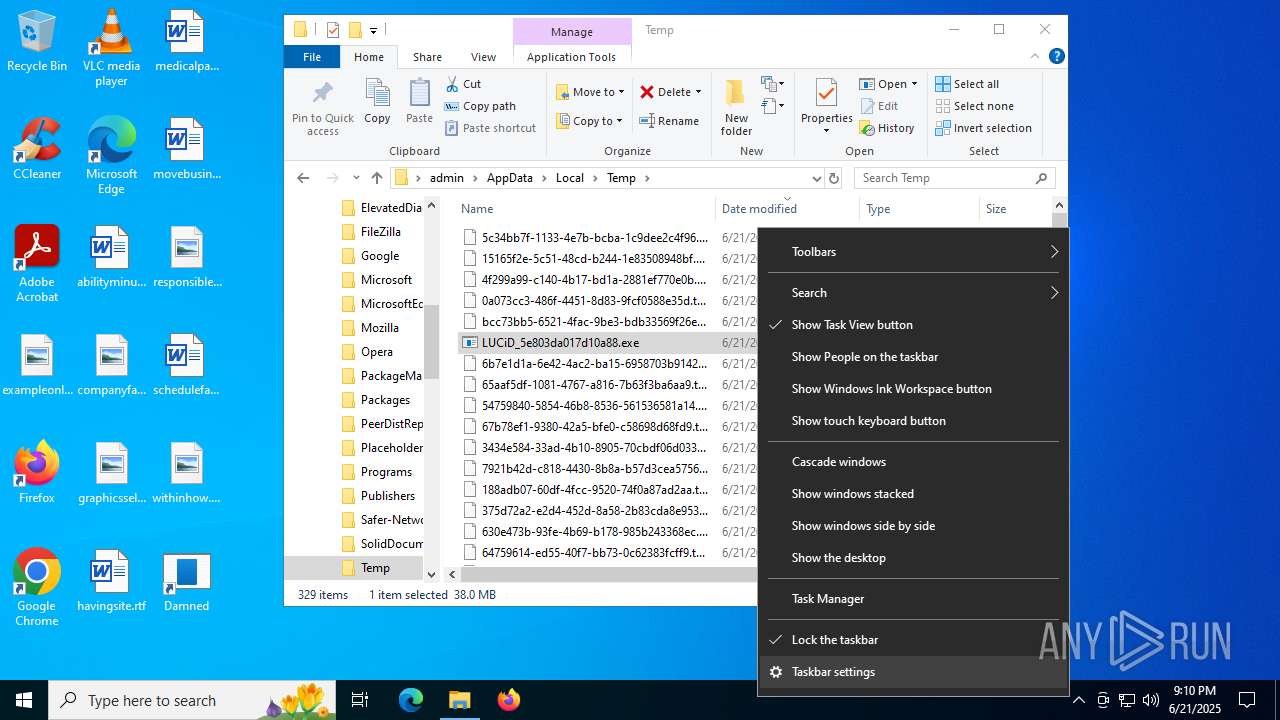Expand the Delete dropdown arrow
1280x720 pixels.
click(x=698, y=92)
